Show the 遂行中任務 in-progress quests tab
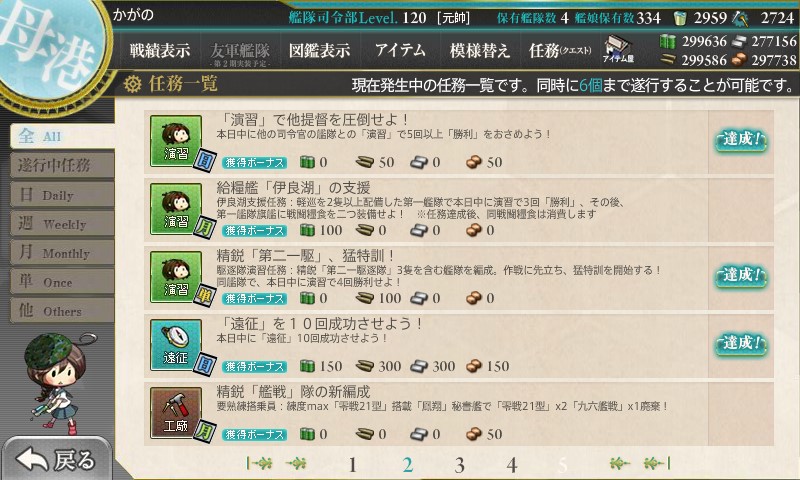 pos(62,165)
